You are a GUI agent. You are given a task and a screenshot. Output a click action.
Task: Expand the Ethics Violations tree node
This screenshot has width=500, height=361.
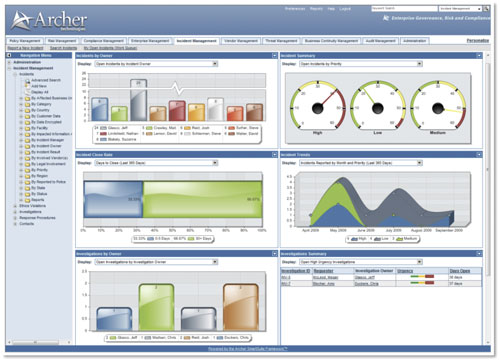pos(15,206)
